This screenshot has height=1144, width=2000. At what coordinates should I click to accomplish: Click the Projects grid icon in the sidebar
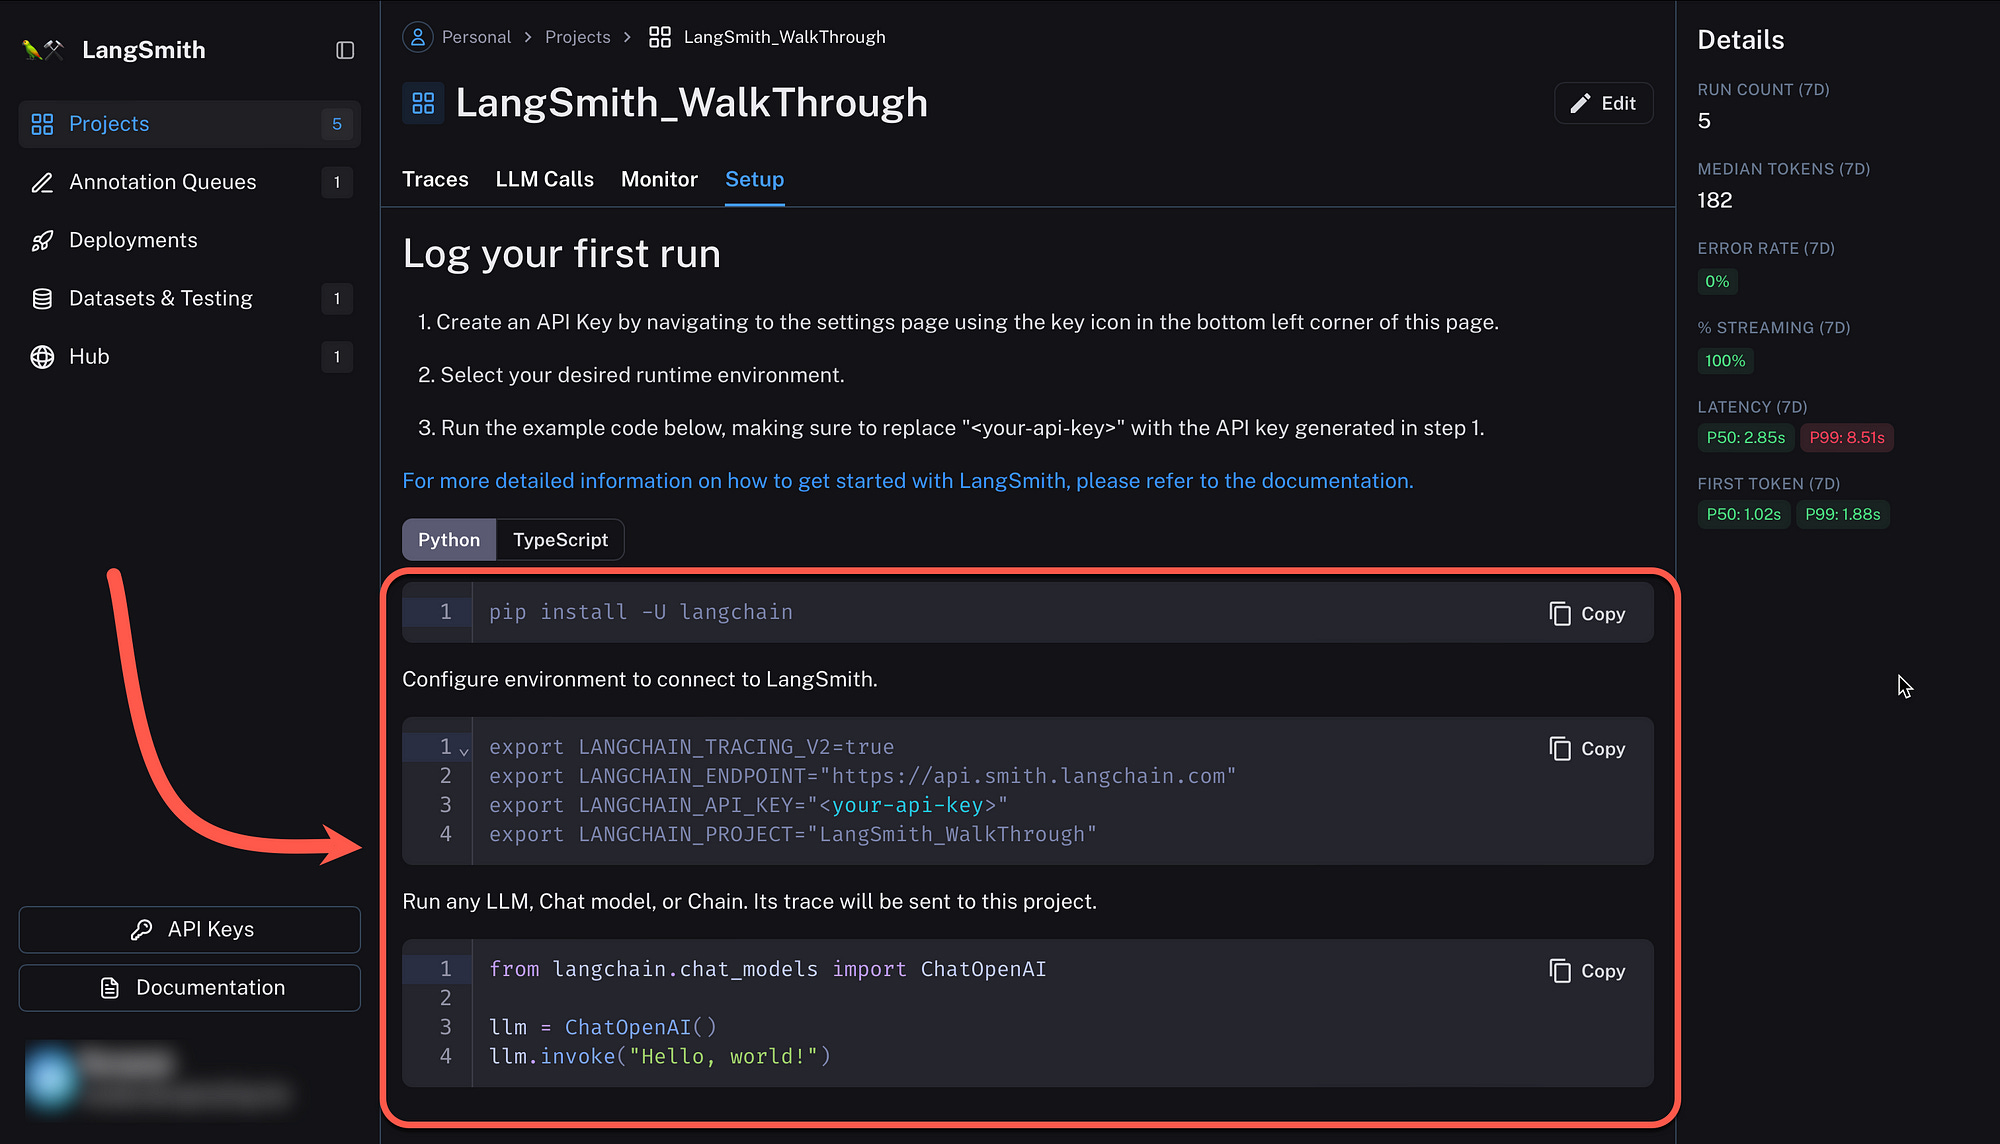tap(42, 124)
